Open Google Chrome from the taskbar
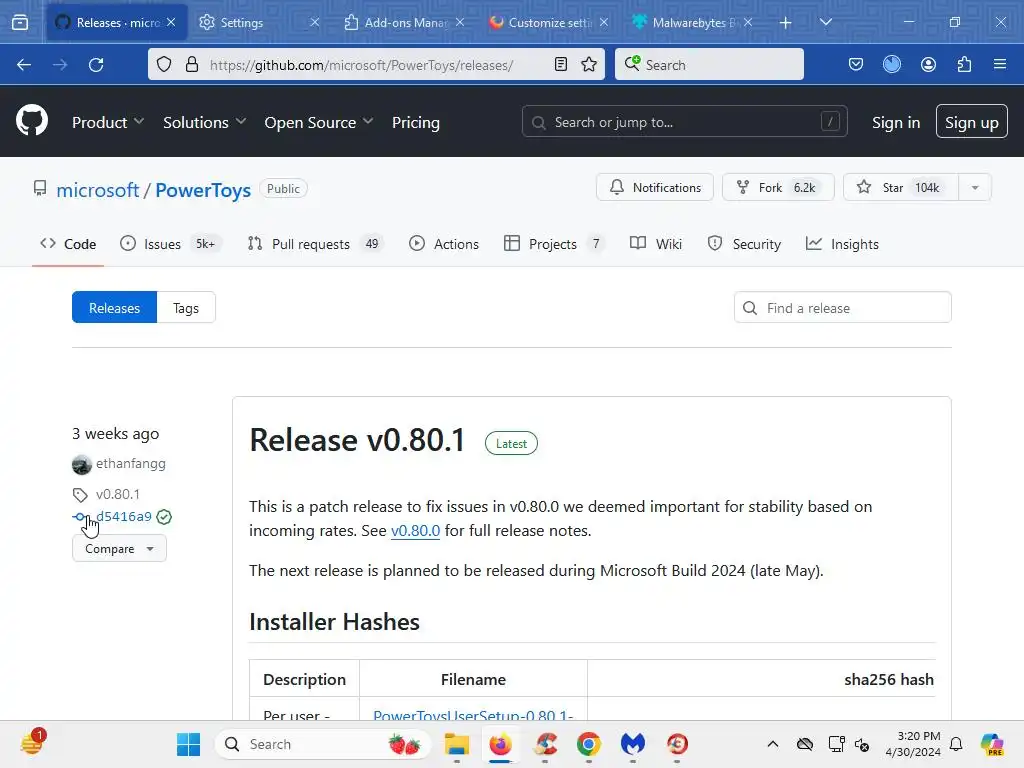This screenshot has height=768, width=1024. (x=588, y=744)
